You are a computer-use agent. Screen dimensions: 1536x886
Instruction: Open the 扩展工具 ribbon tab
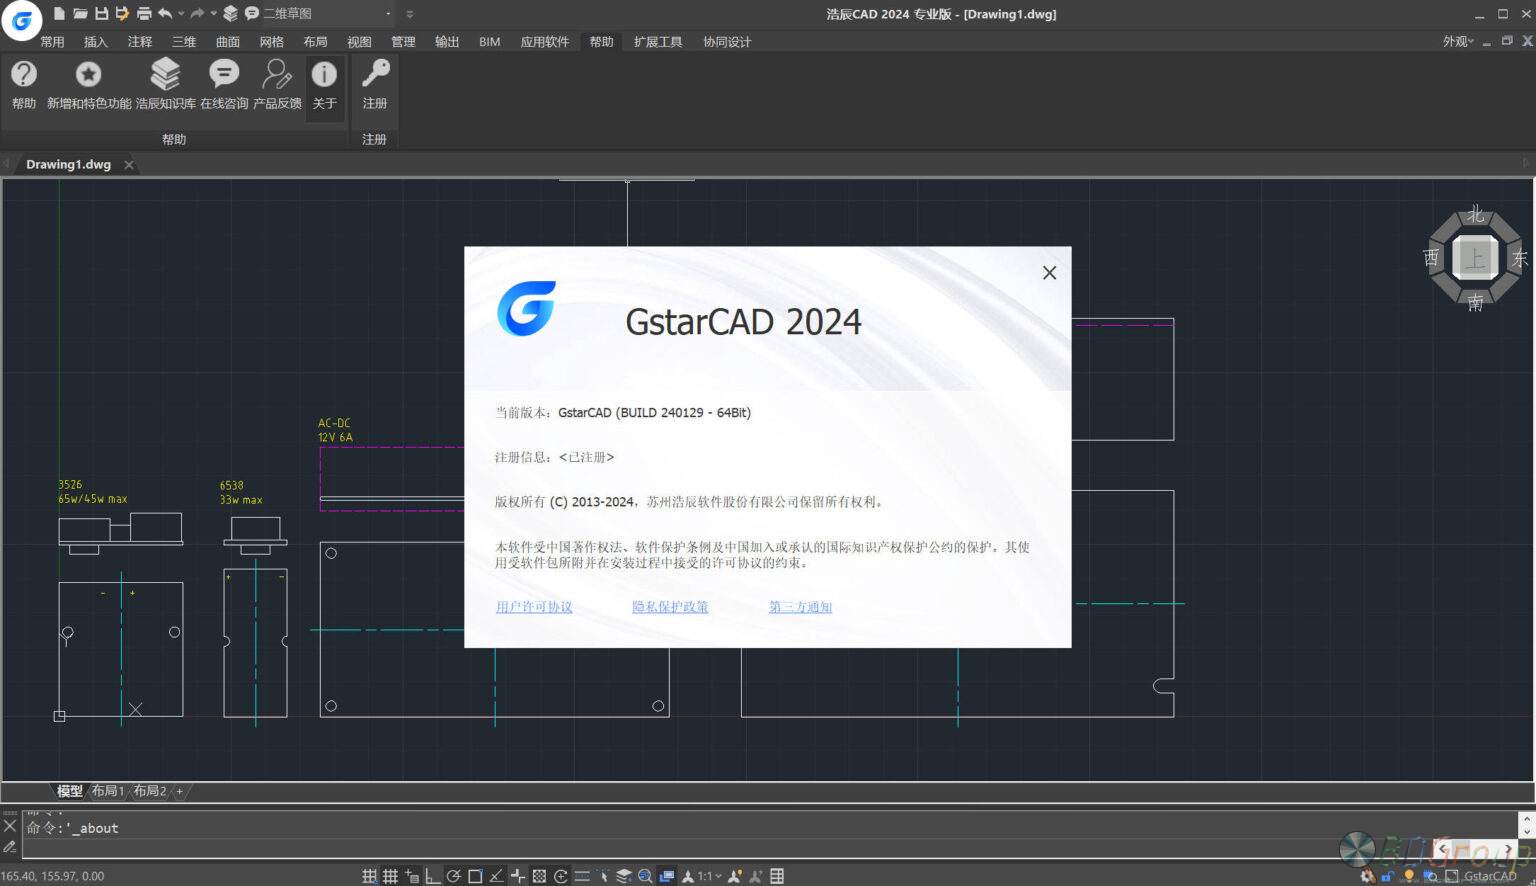tap(657, 41)
